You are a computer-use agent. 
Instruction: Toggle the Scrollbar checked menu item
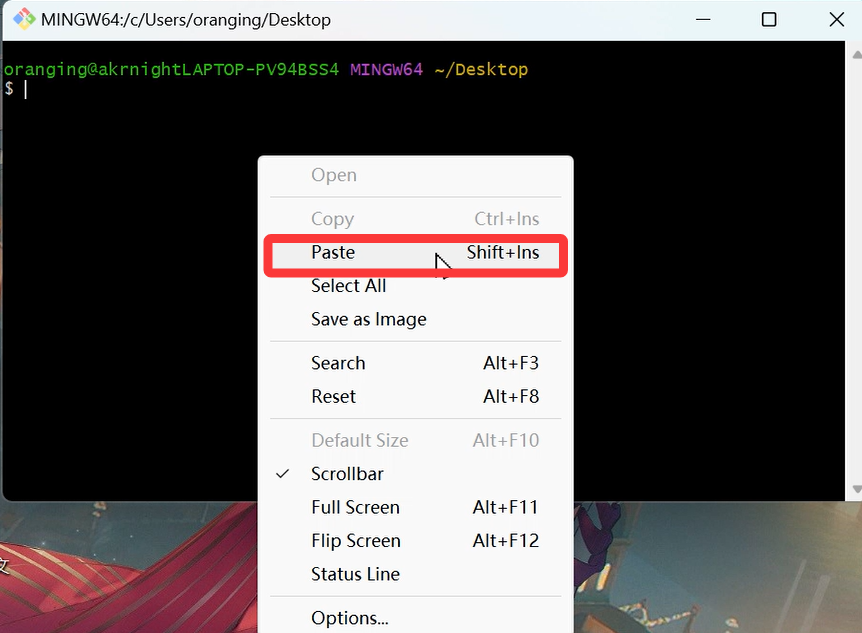[x=416, y=474]
